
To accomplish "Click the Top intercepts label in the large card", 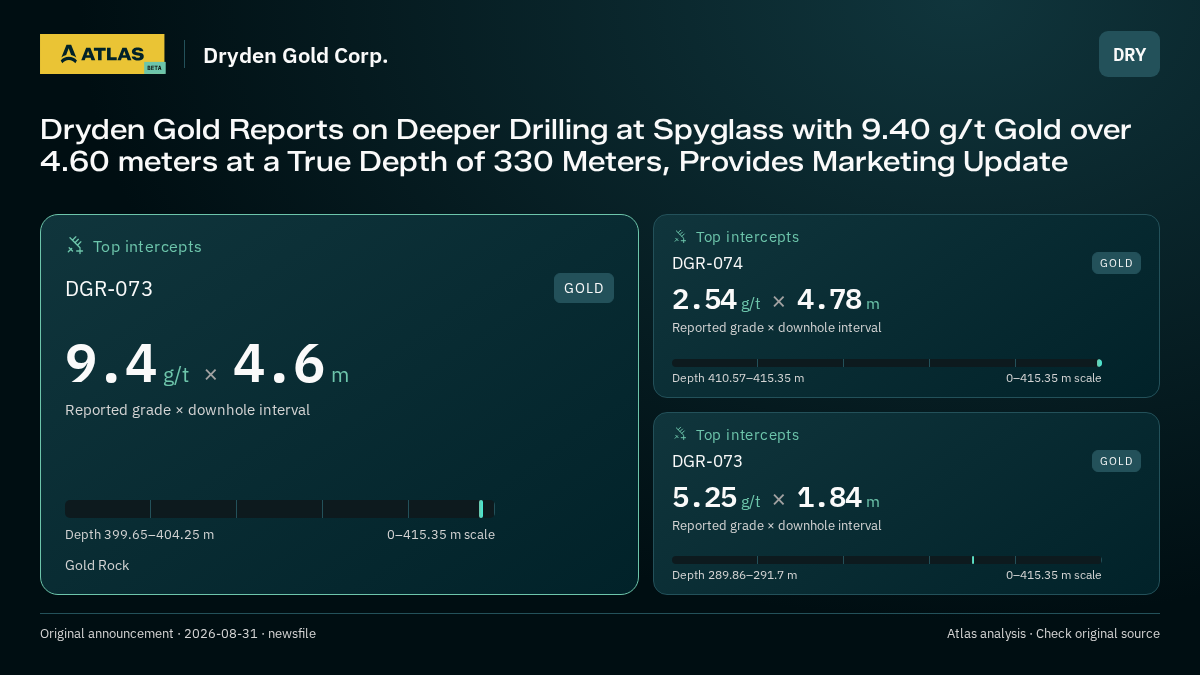I will tap(147, 246).
